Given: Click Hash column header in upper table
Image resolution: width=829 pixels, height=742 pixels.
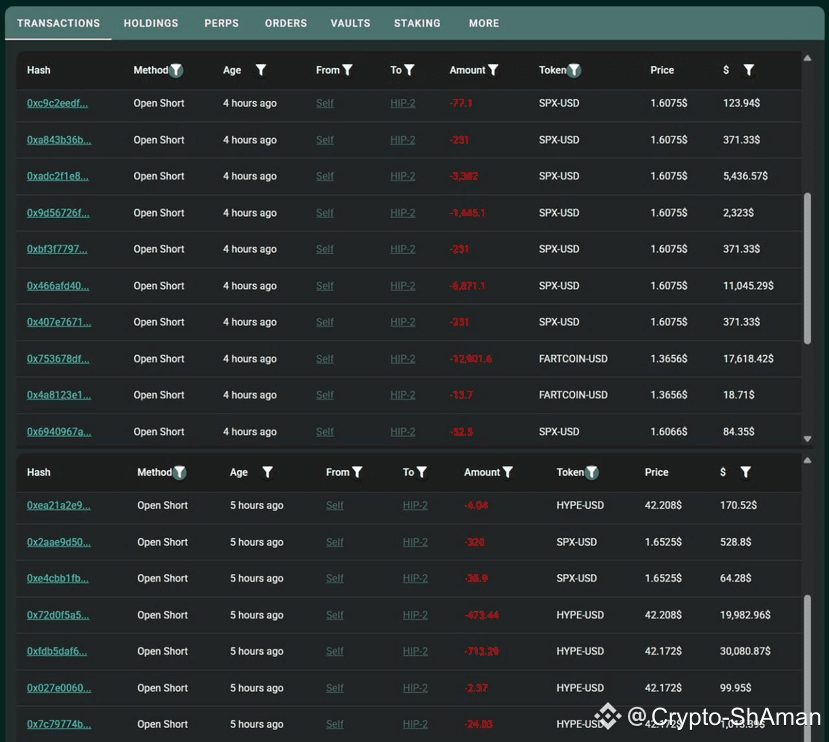Looking at the screenshot, I should tap(39, 70).
